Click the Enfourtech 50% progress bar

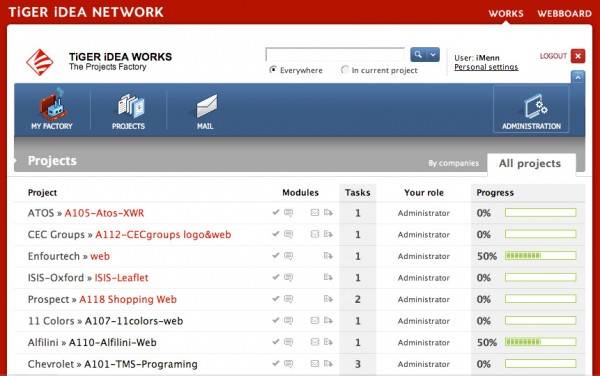point(540,256)
